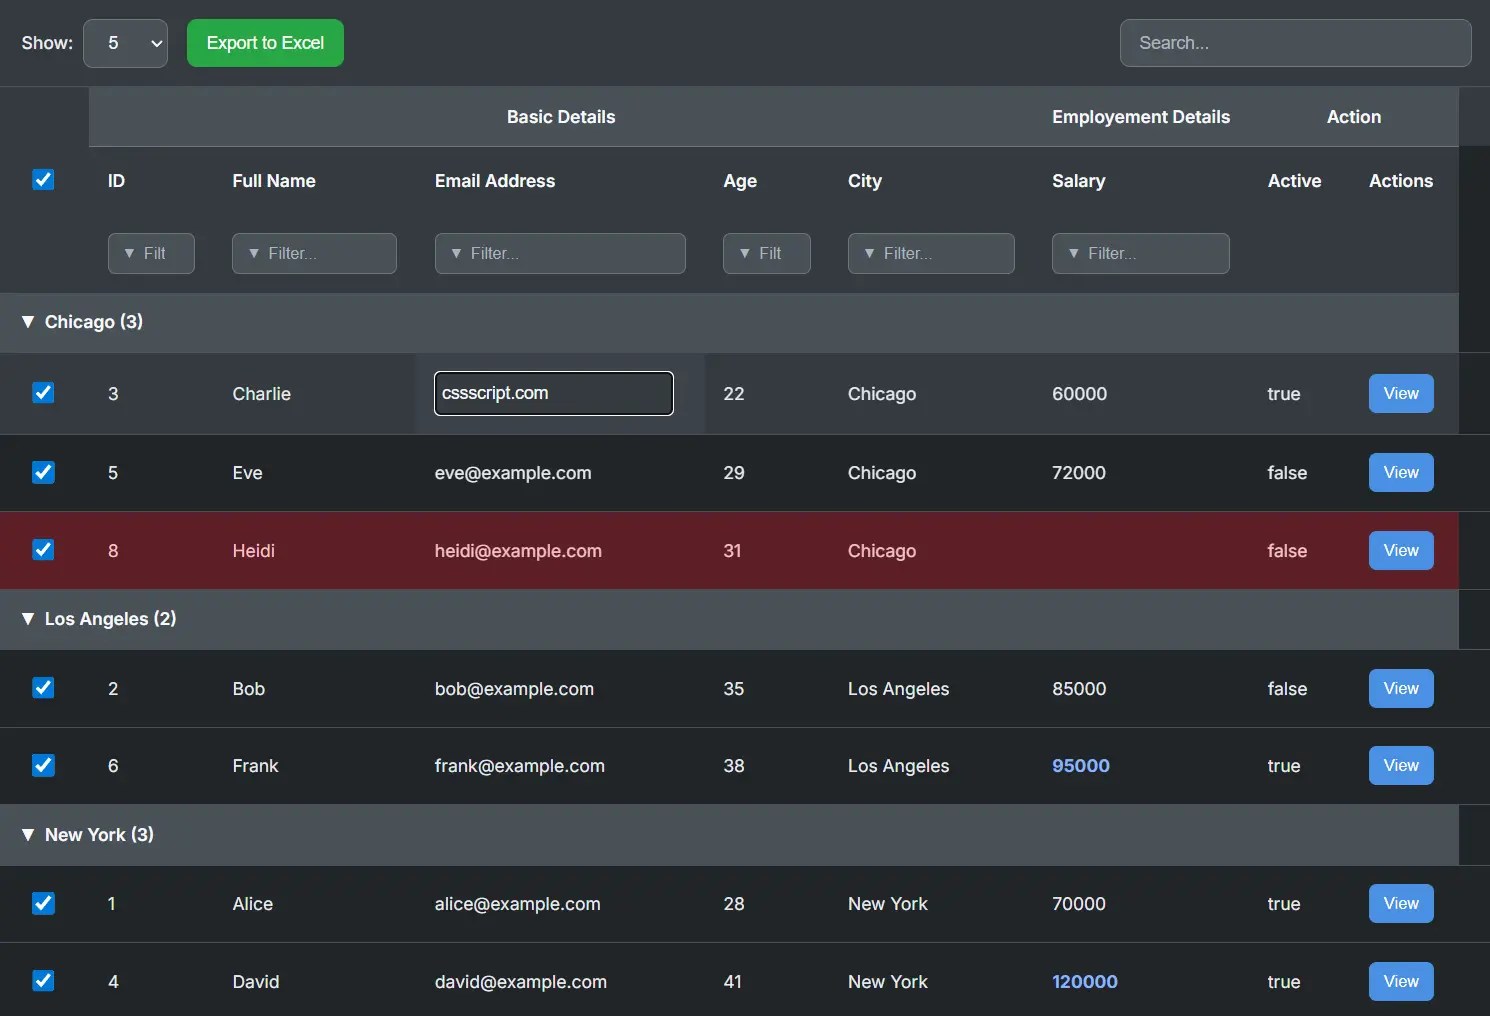Open the Show entries count dropdown
The image size is (1490, 1016).
125,43
